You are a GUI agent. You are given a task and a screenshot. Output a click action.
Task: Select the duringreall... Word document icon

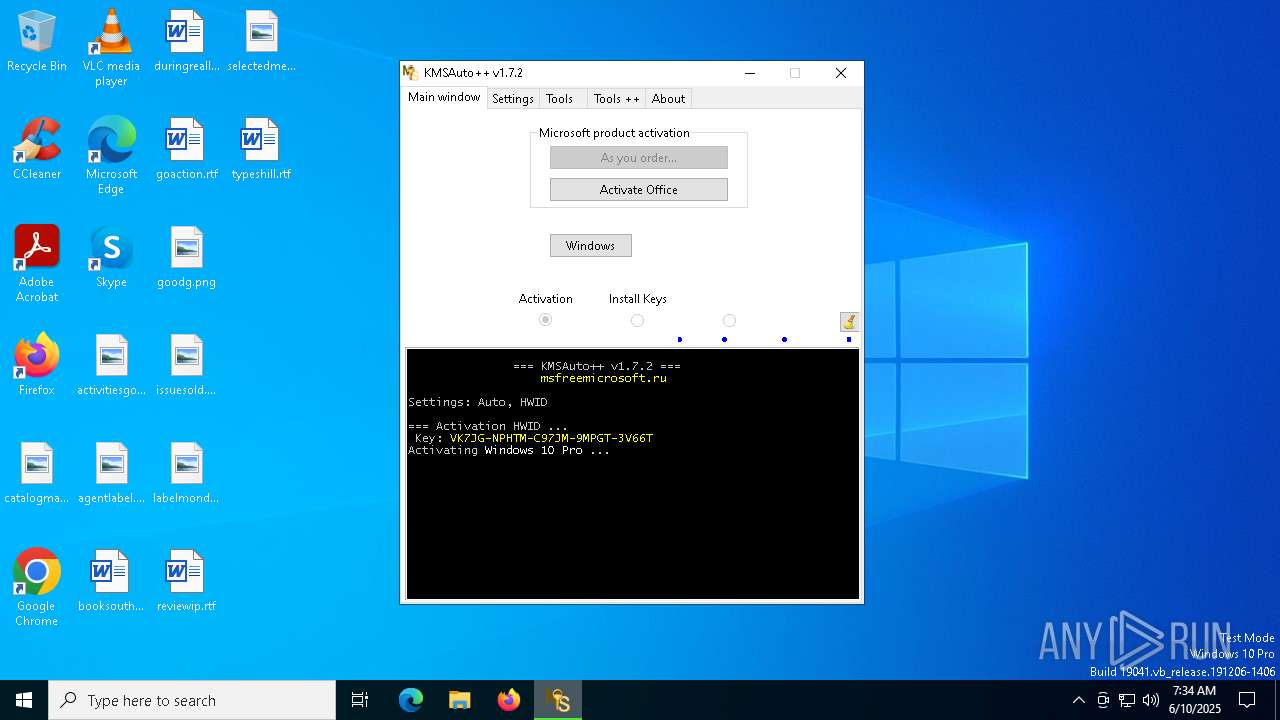[186, 42]
